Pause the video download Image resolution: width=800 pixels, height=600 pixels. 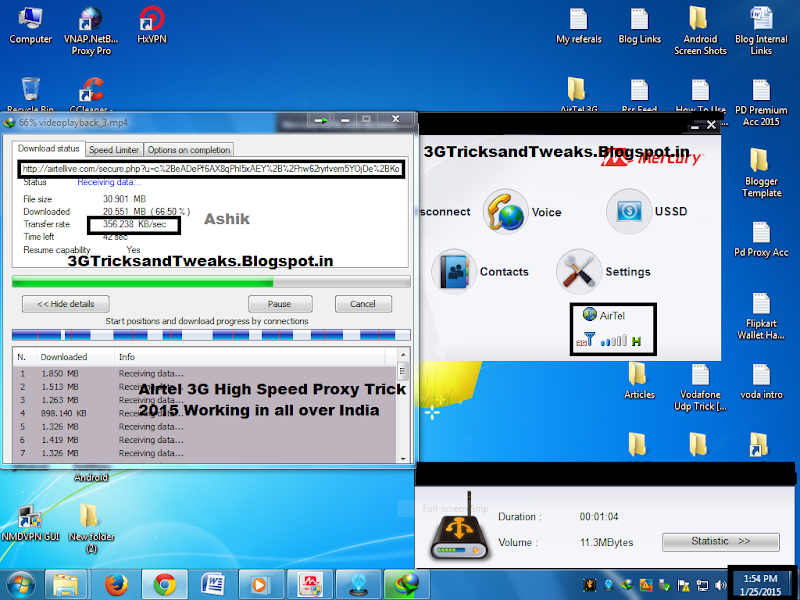[280, 304]
